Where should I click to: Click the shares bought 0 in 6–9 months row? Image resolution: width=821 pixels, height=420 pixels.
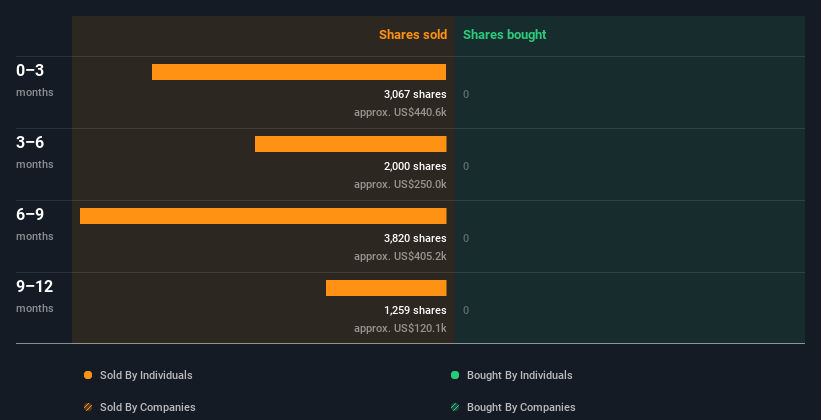(x=466, y=238)
